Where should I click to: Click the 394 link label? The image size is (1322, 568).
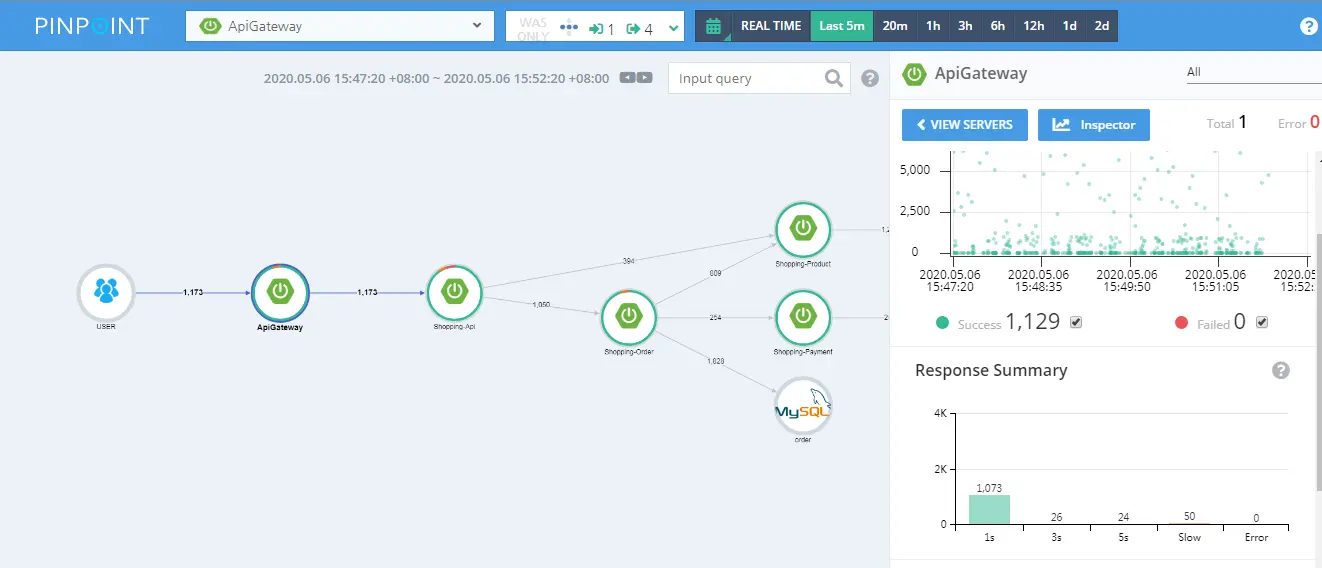click(629, 261)
